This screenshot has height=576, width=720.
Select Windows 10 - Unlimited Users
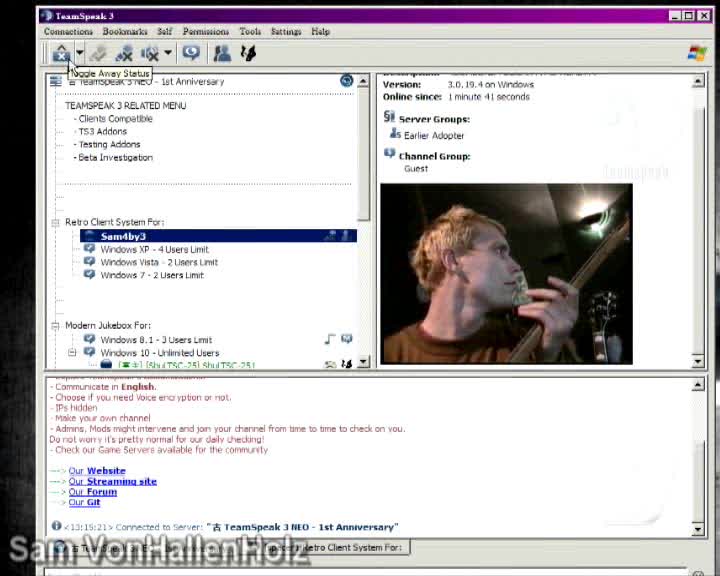click(x=160, y=353)
